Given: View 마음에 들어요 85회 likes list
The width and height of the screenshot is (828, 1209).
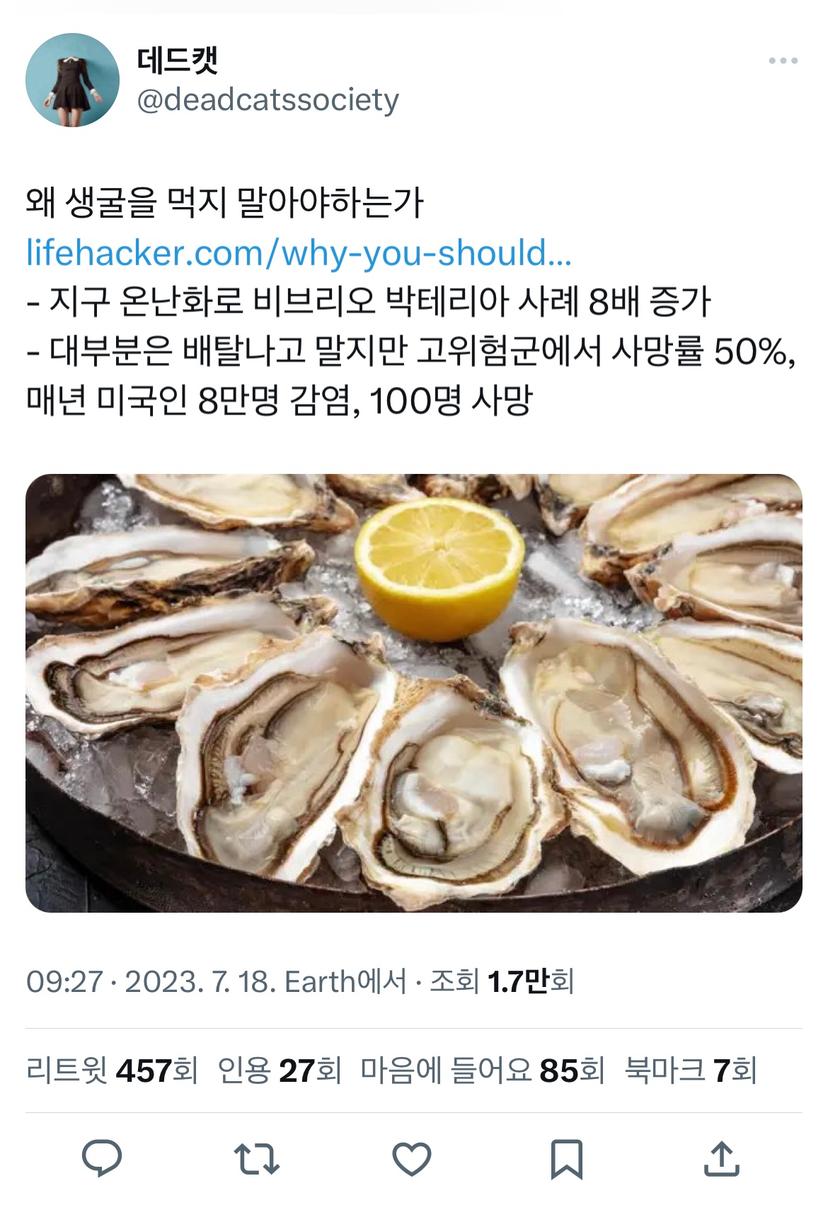Looking at the screenshot, I should (483, 1071).
